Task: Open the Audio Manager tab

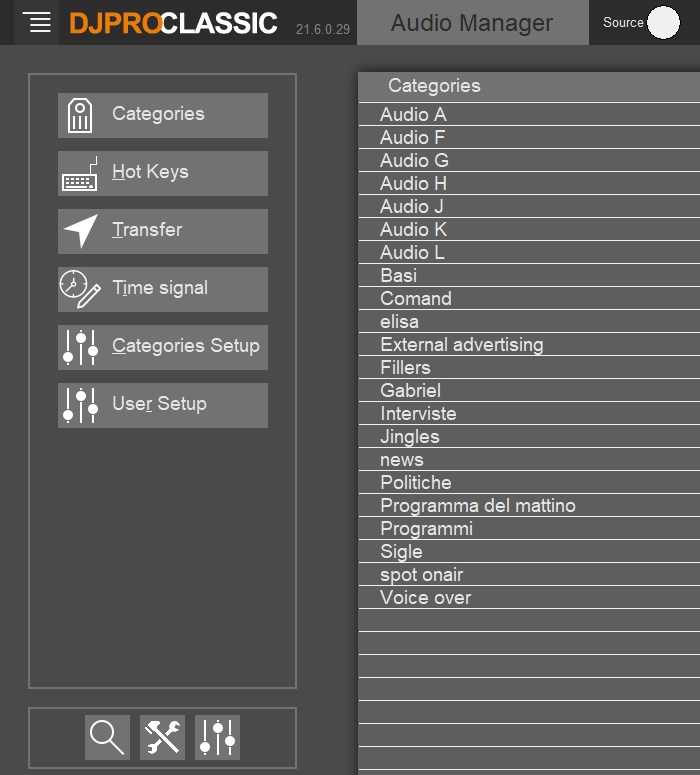Action: [x=472, y=23]
